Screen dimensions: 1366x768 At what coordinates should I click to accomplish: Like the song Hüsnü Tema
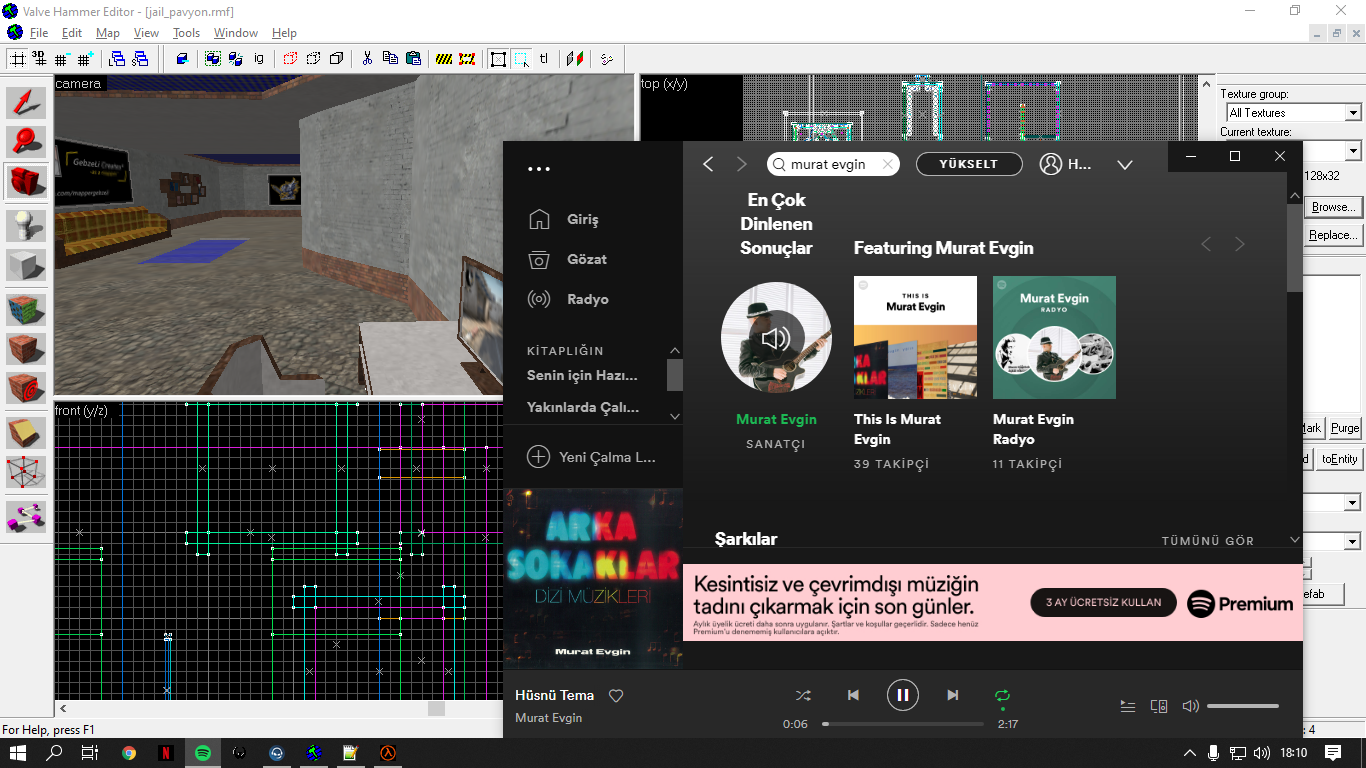(616, 696)
